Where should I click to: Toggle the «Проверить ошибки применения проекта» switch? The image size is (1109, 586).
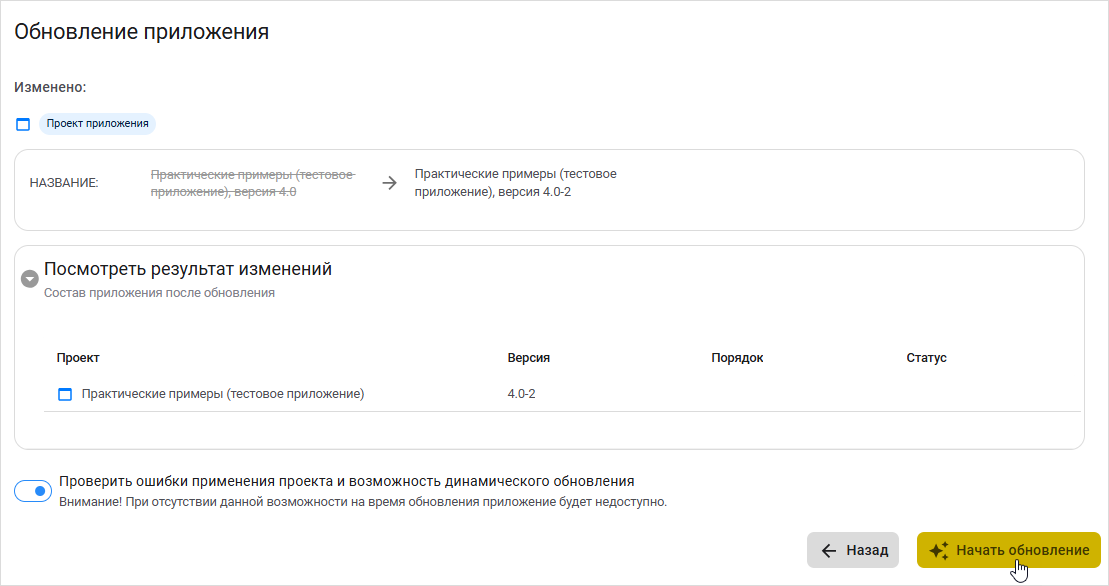tap(33, 491)
